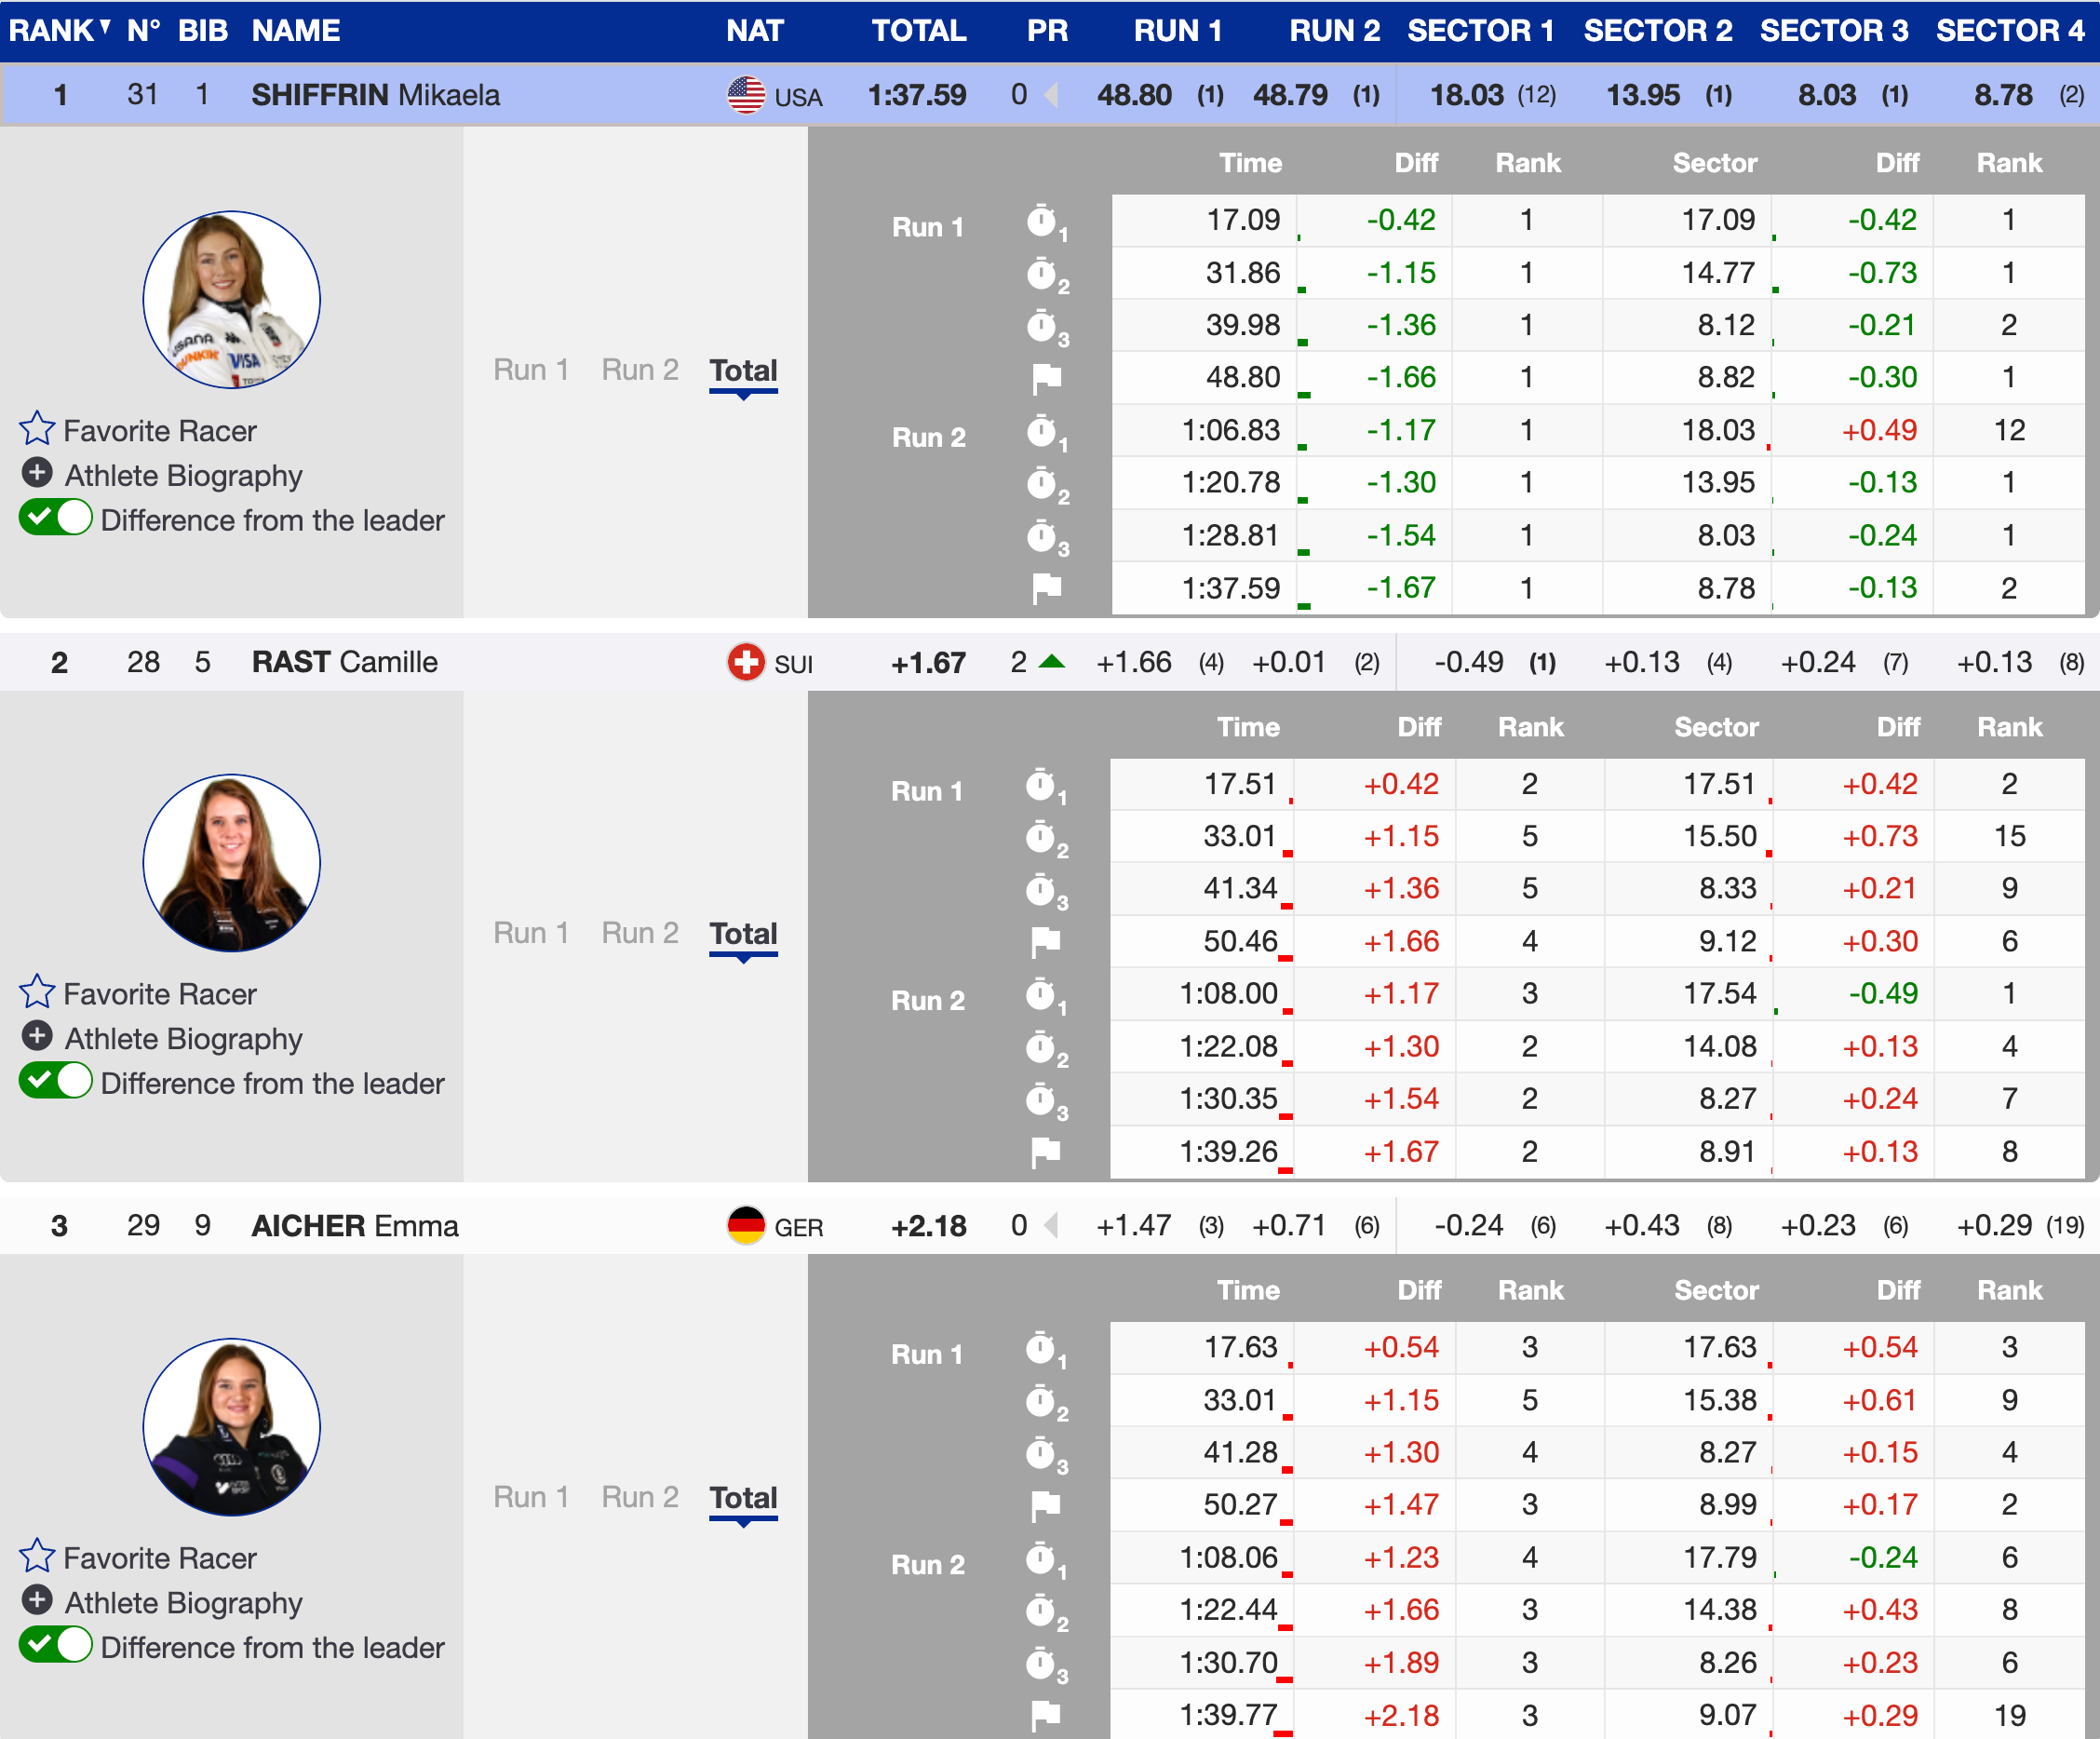This screenshot has width=2100, height=1739.
Task: Toggle Shiffrin's Difference from the leader switch
Action: tap(56, 519)
